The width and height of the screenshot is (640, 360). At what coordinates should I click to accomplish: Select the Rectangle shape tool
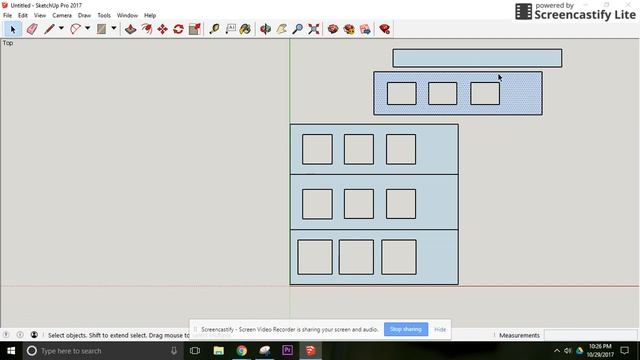point(101,29)
